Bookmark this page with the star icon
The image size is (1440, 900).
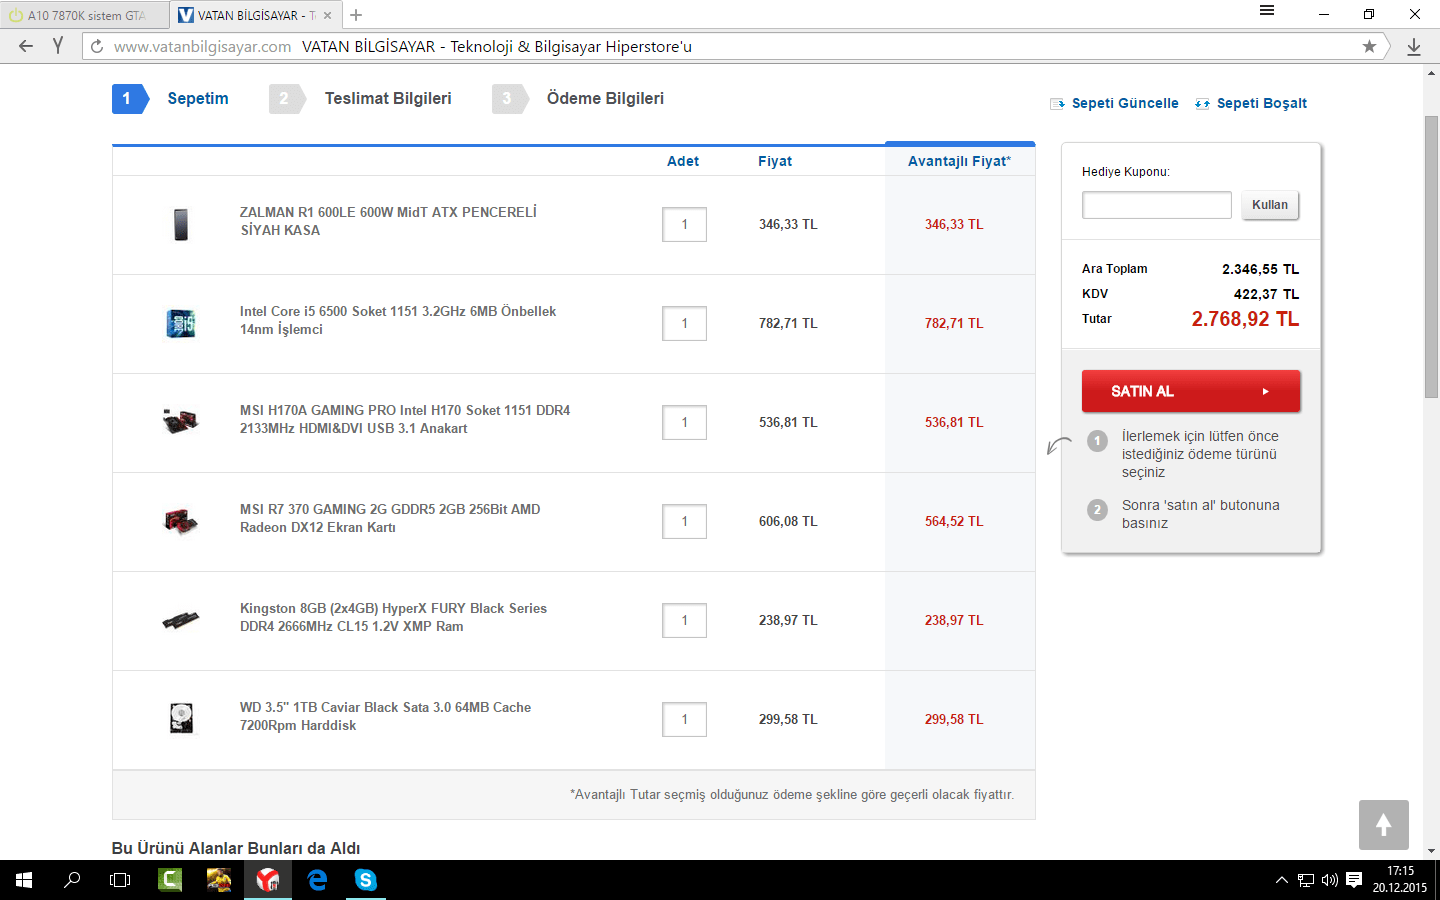click(1369, 46)
